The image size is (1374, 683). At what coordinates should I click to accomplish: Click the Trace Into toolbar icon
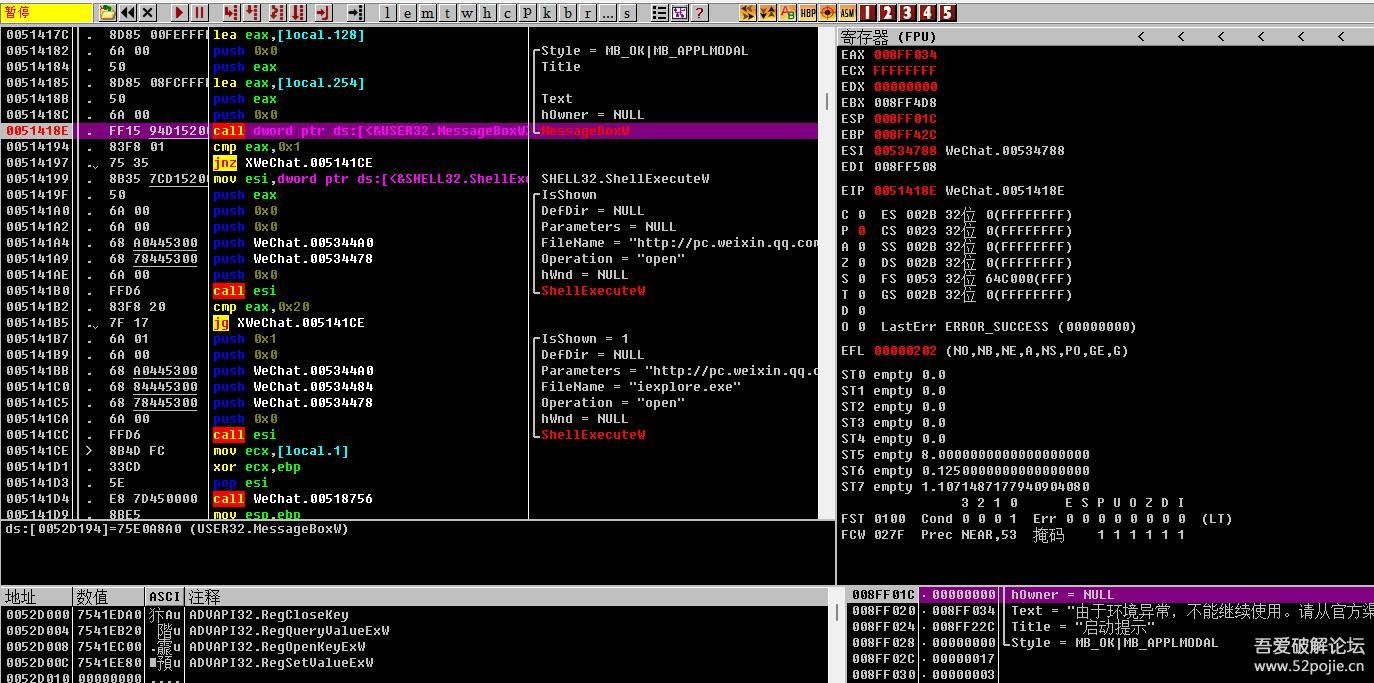(277, 13)
